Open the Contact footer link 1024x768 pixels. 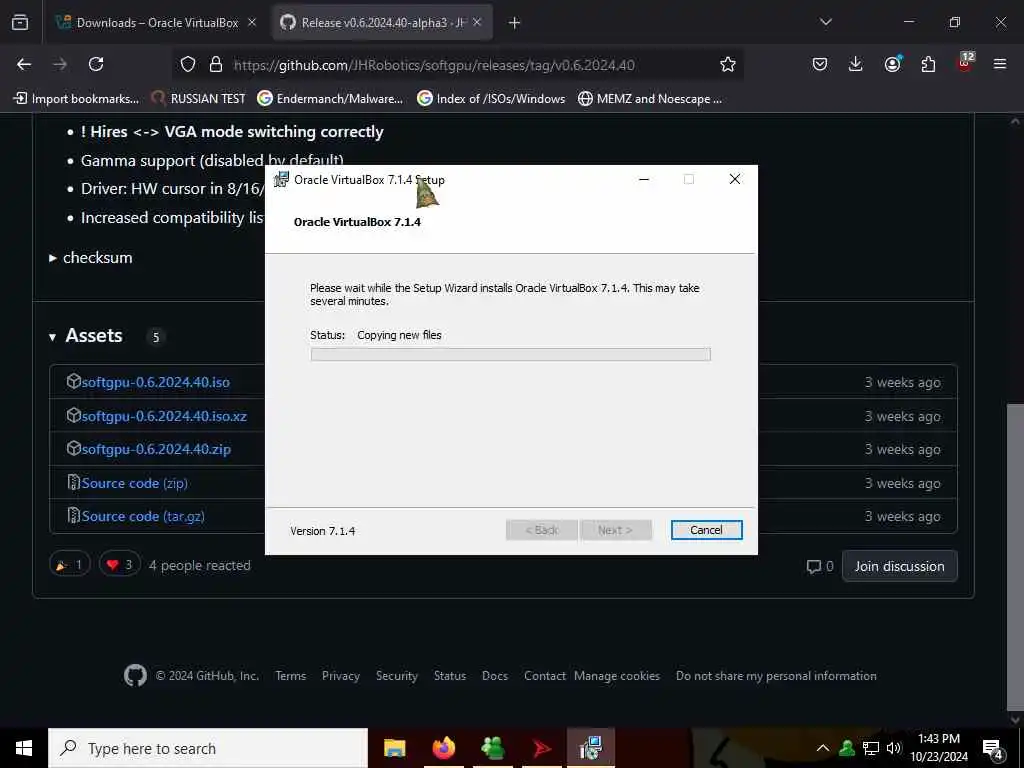(545, 676)
